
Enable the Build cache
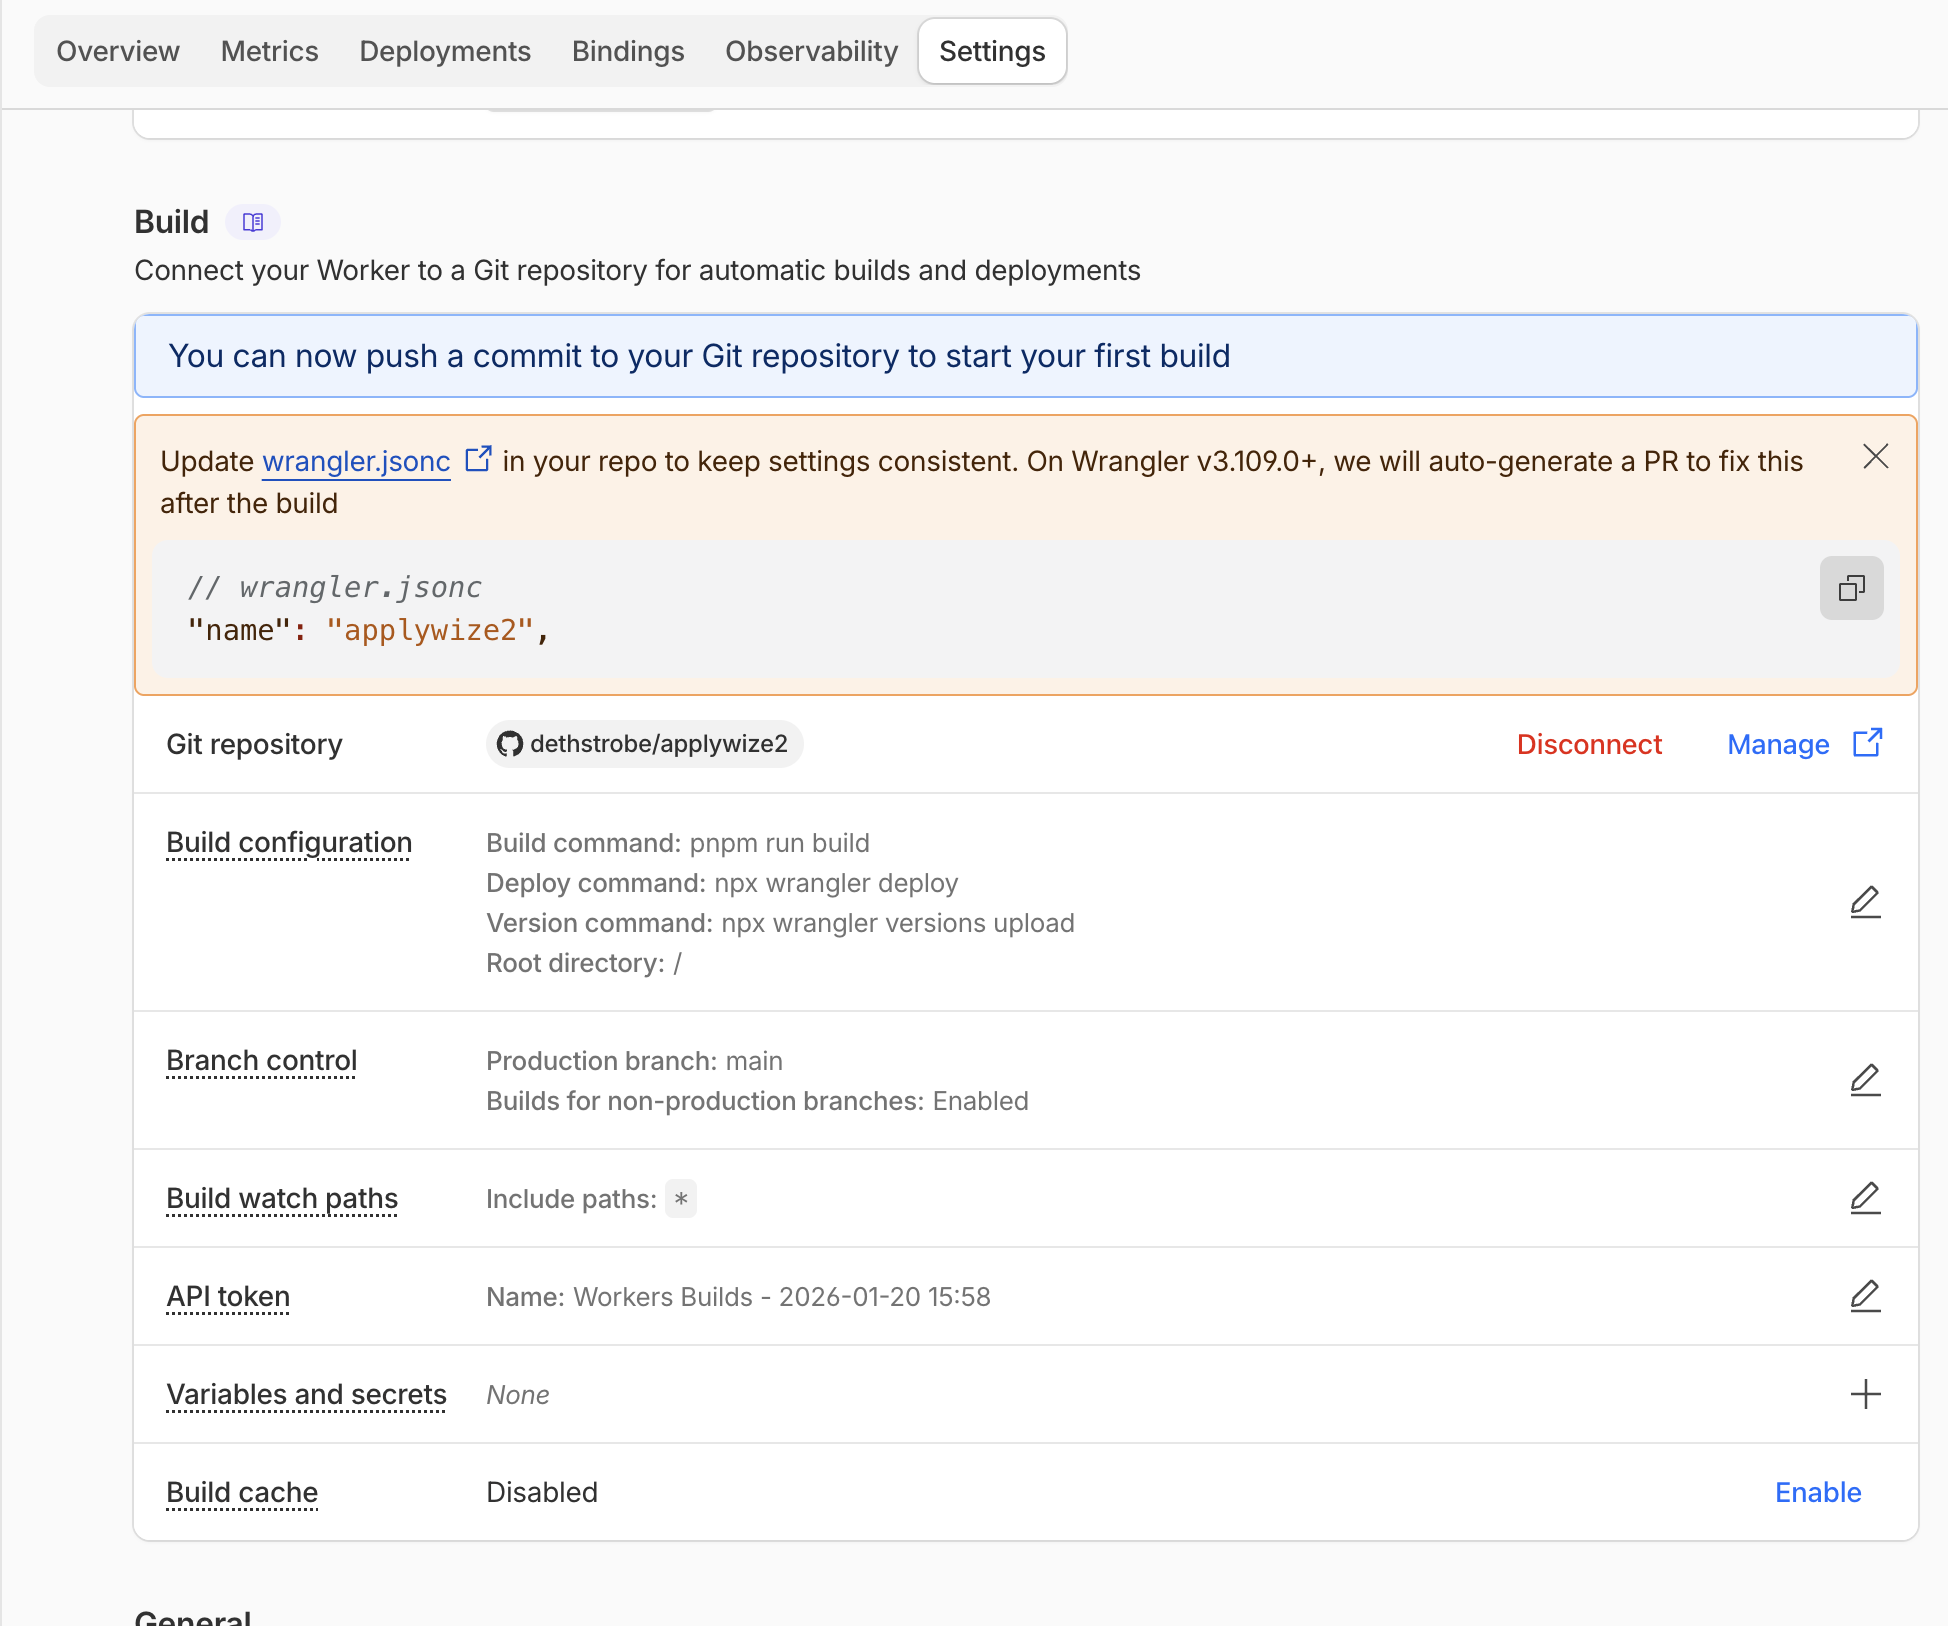(x=1817, y=1492)
